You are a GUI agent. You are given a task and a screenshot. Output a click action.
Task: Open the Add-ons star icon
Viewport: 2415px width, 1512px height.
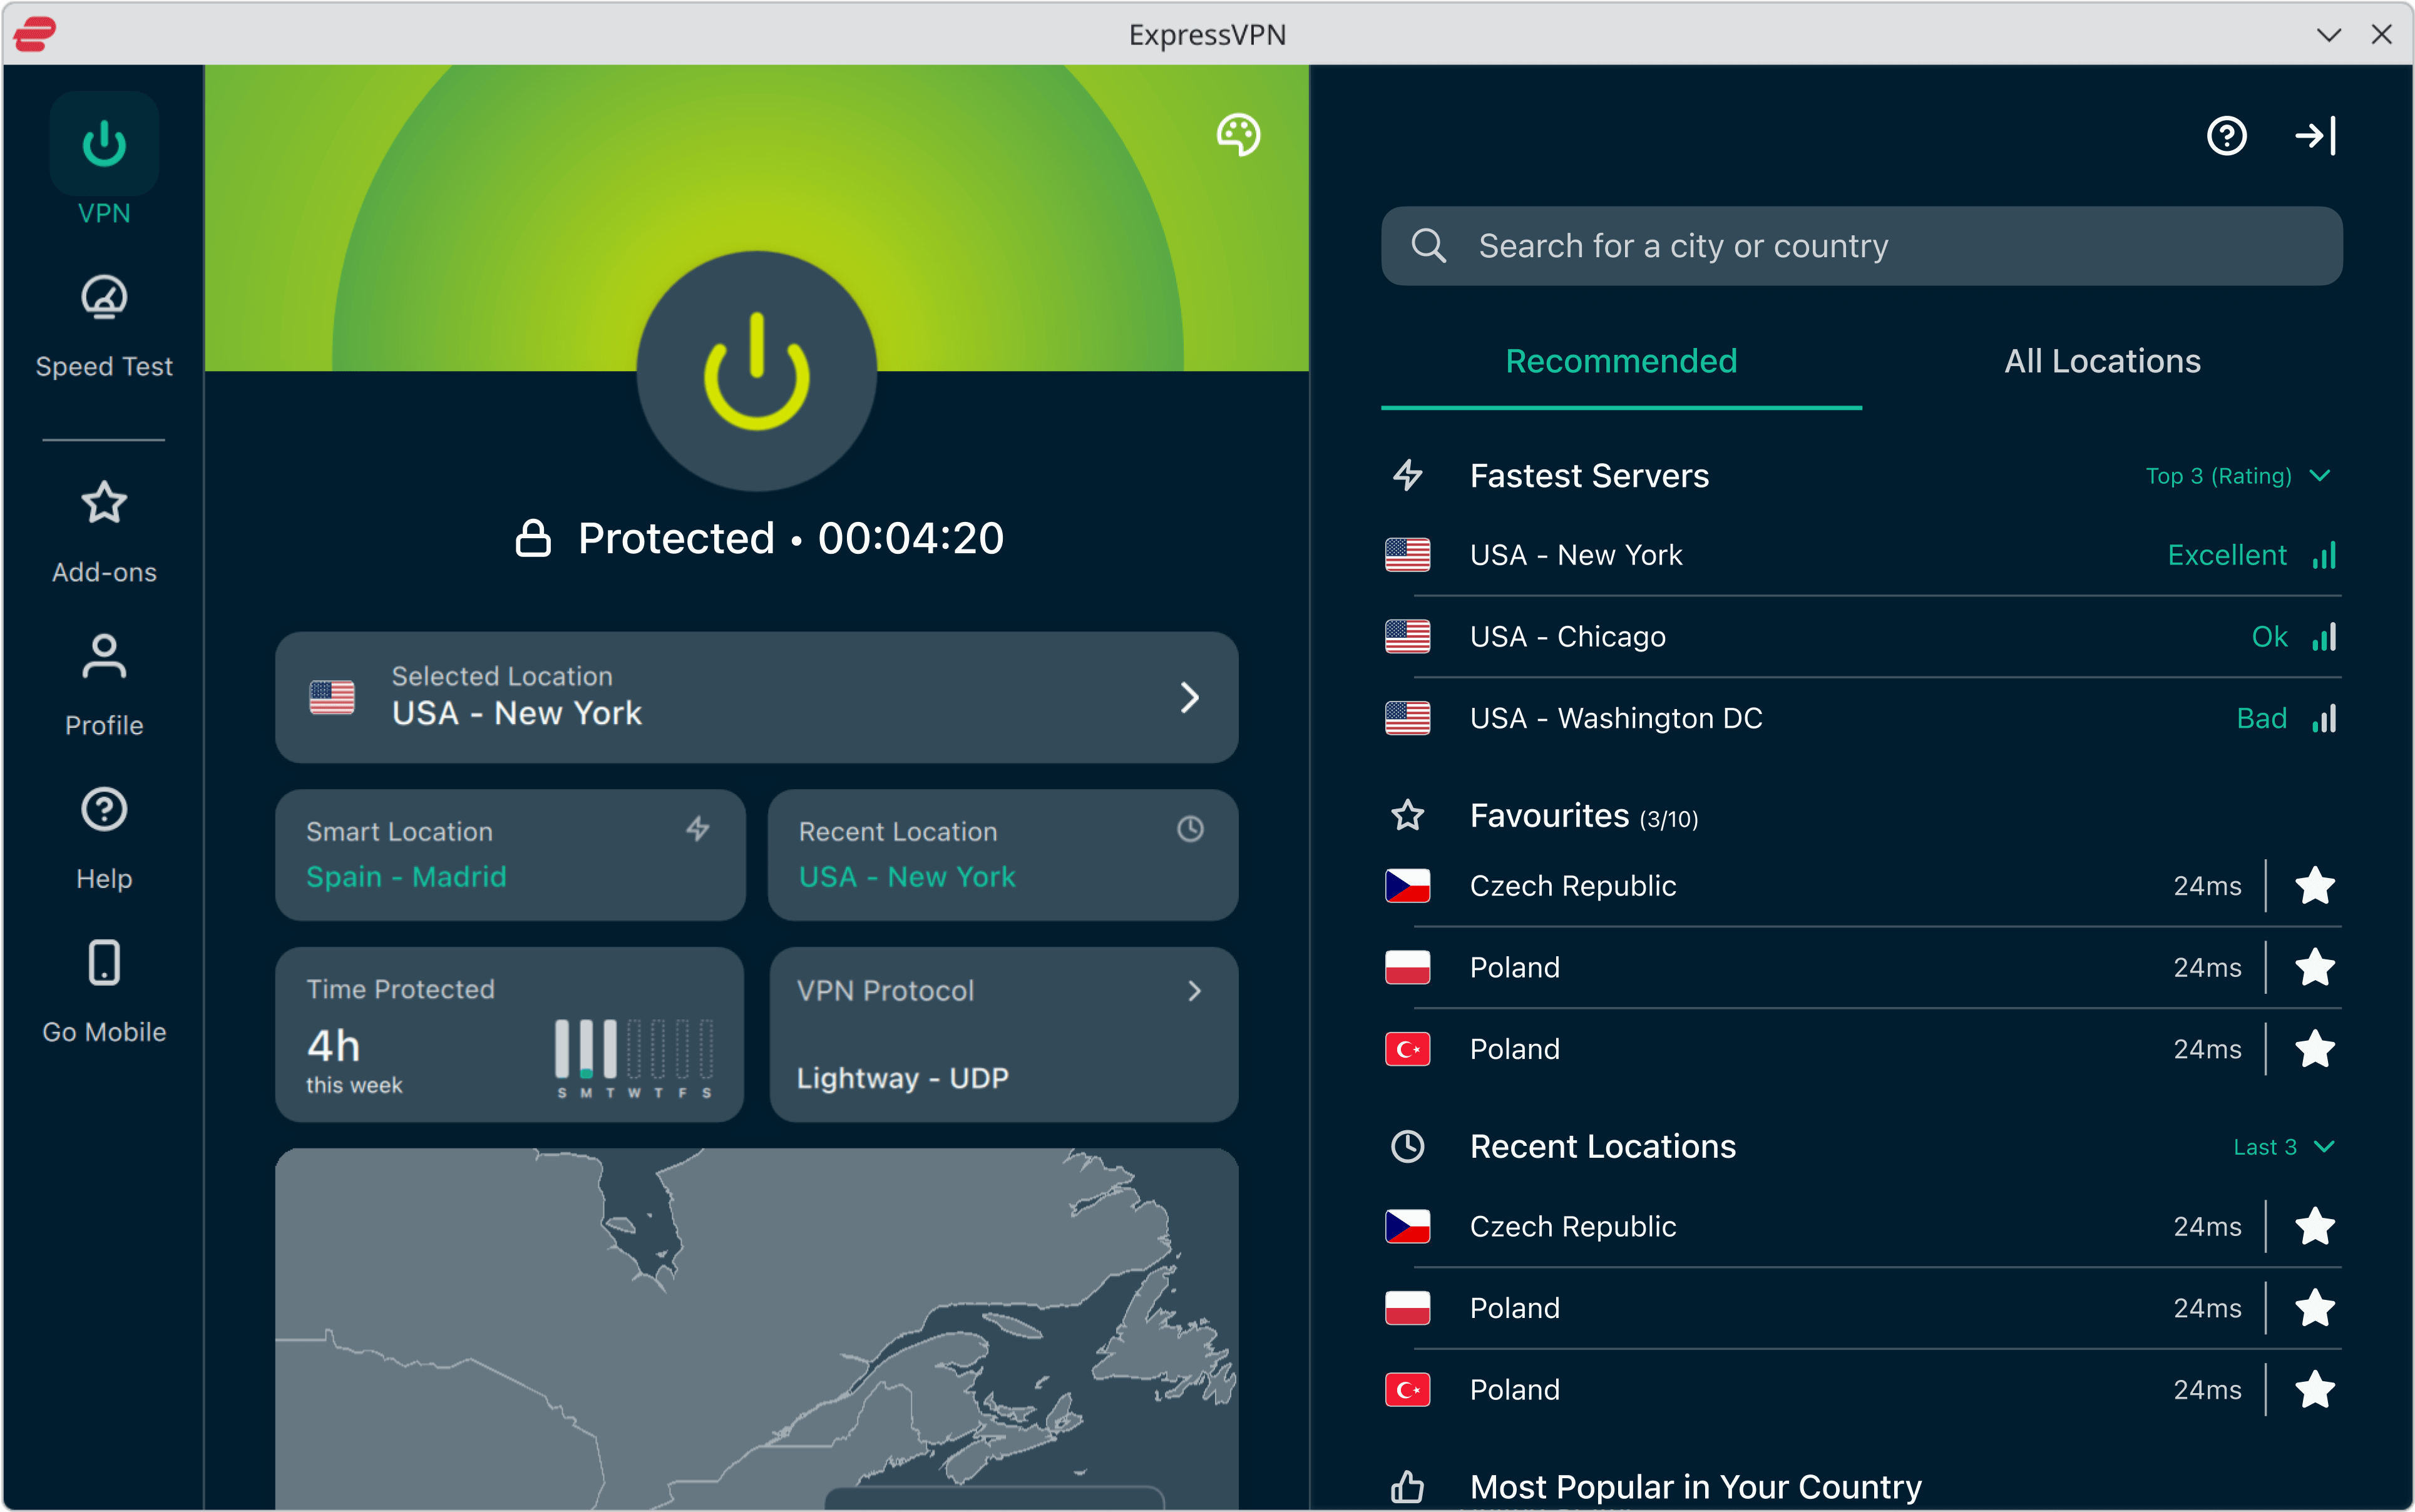coord(104,503)
